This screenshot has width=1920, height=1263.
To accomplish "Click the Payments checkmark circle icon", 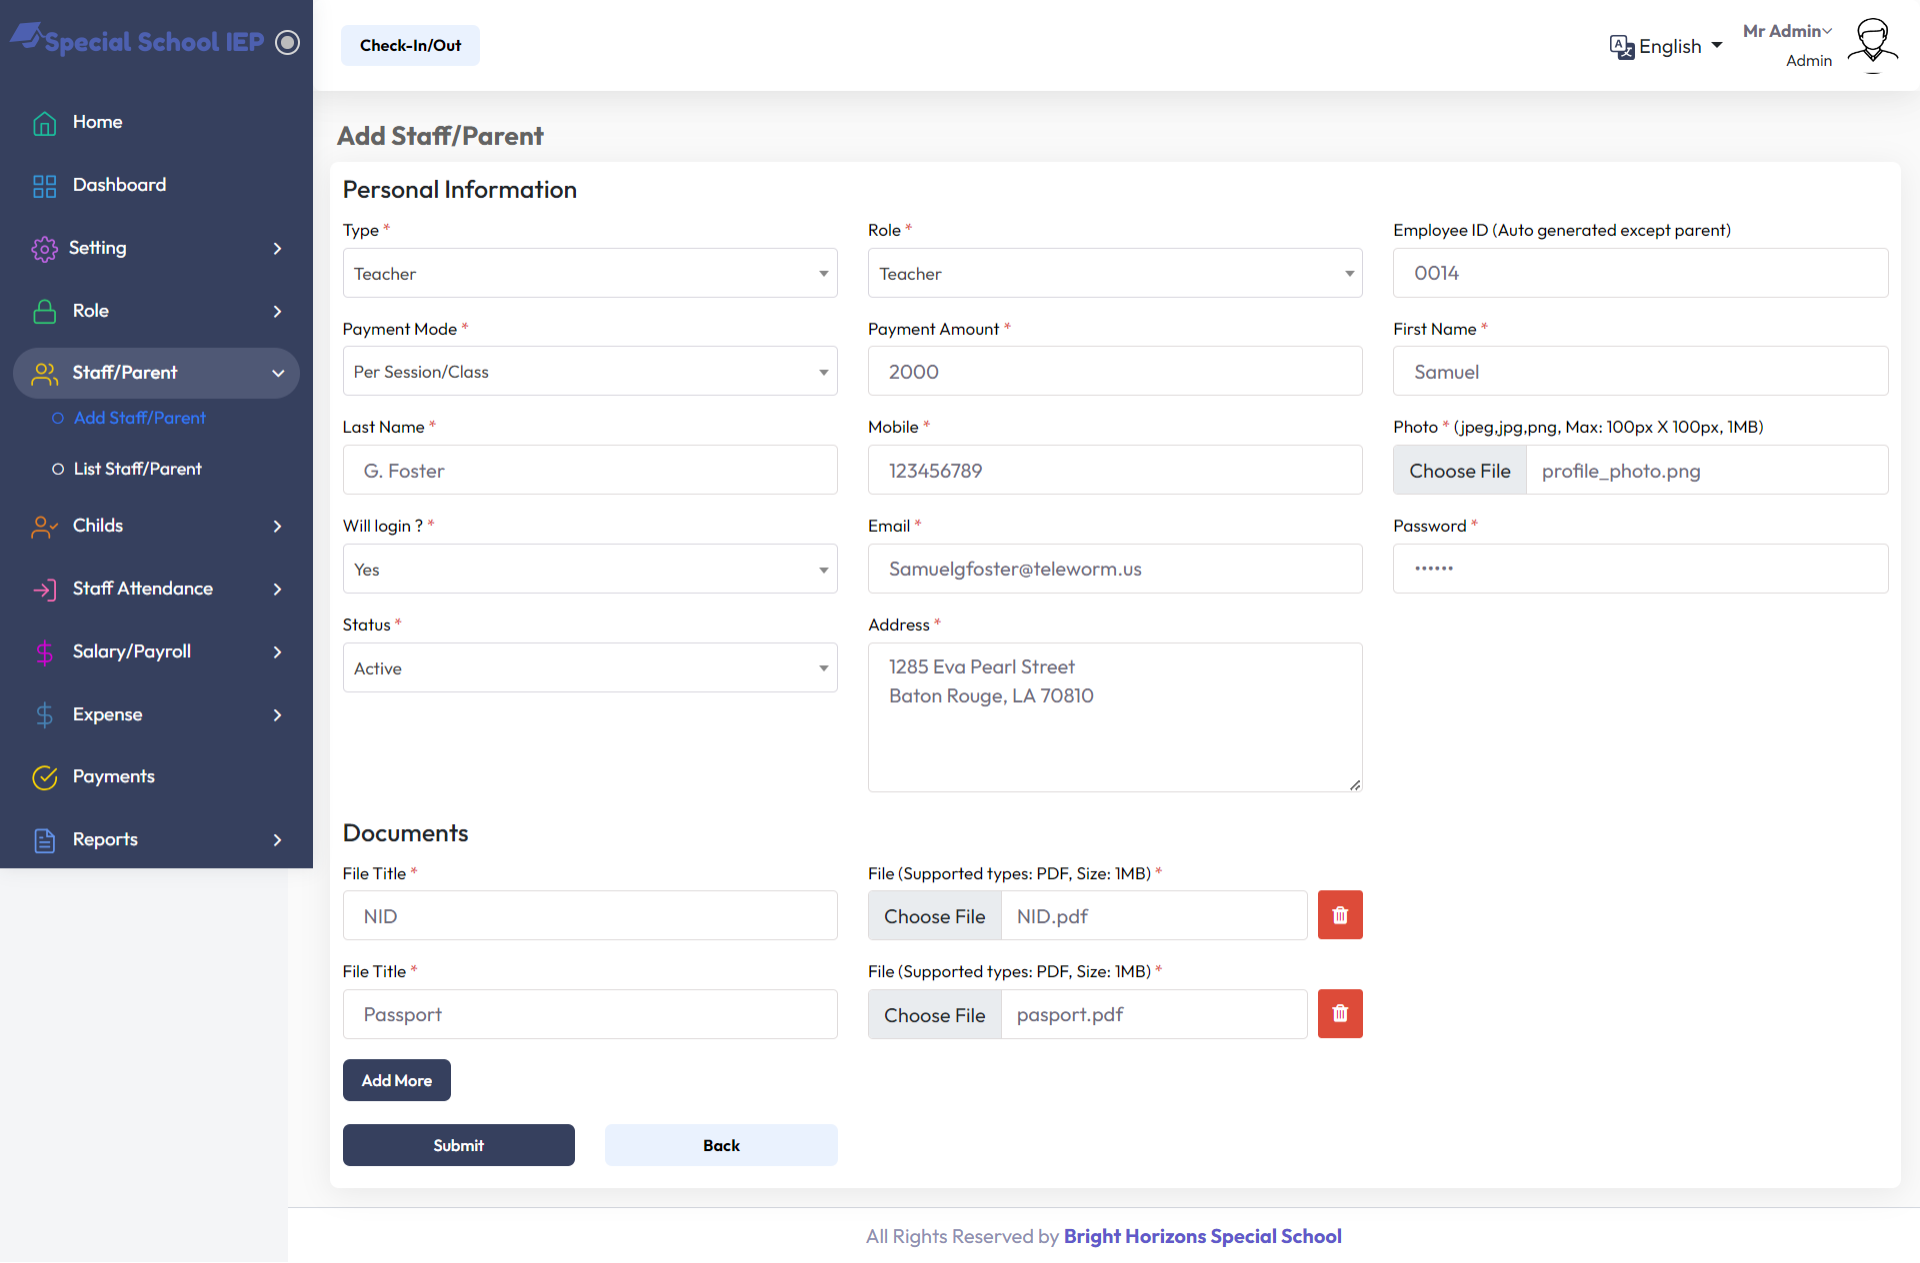I will tap(44, 777).
